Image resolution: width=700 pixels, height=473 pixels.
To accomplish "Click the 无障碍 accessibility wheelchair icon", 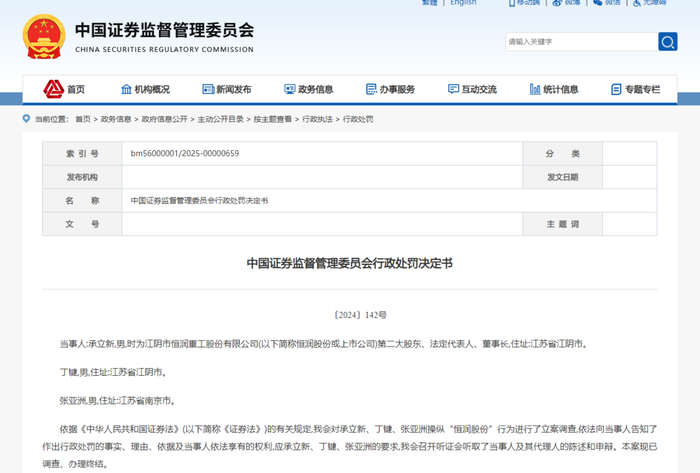I will coord(637,3).
